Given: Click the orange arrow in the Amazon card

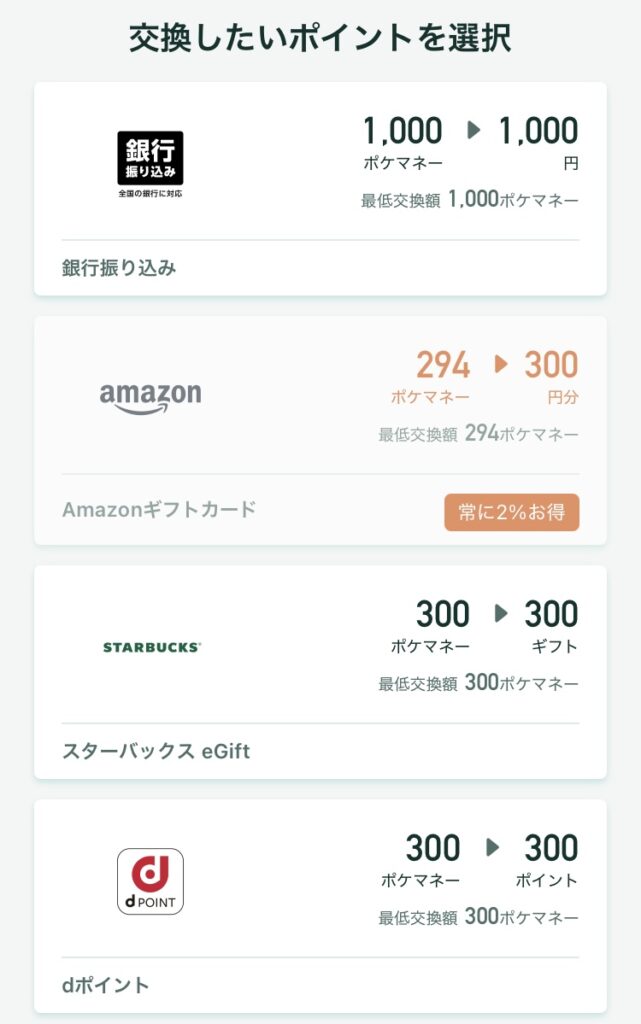Looking at the screenshot, I should pos(501,364).
